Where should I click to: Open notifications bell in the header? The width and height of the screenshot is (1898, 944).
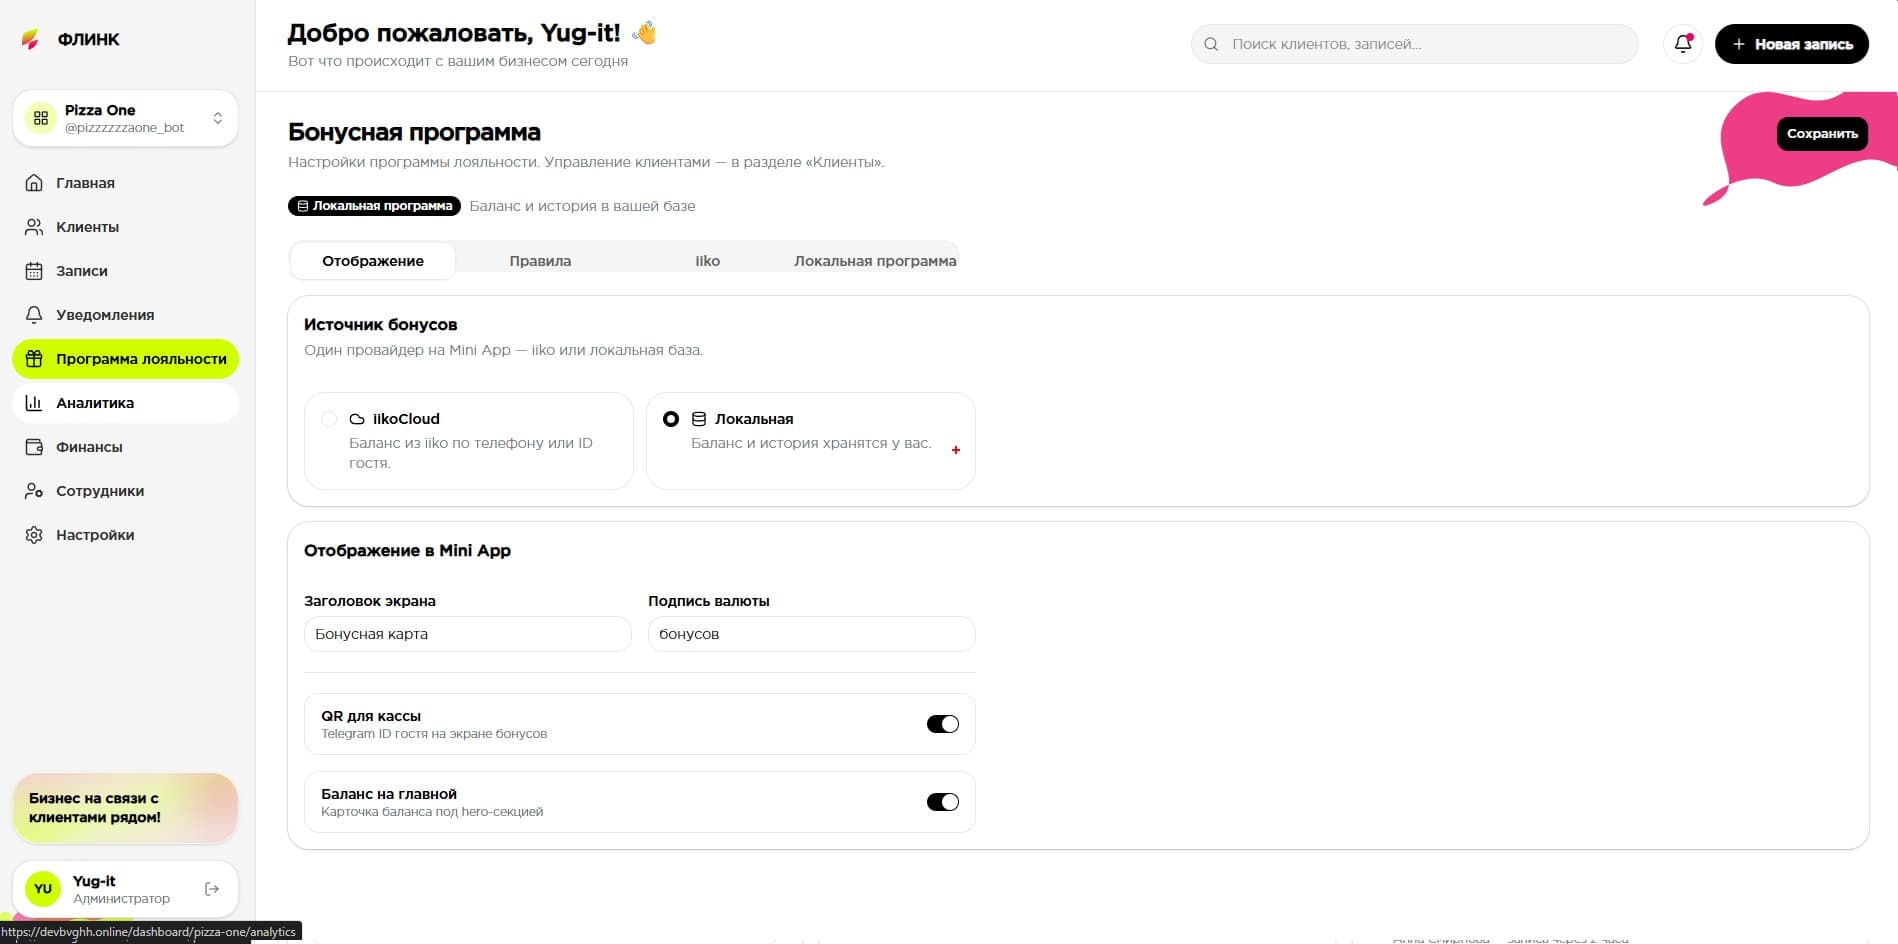[x=1683, y=44]
